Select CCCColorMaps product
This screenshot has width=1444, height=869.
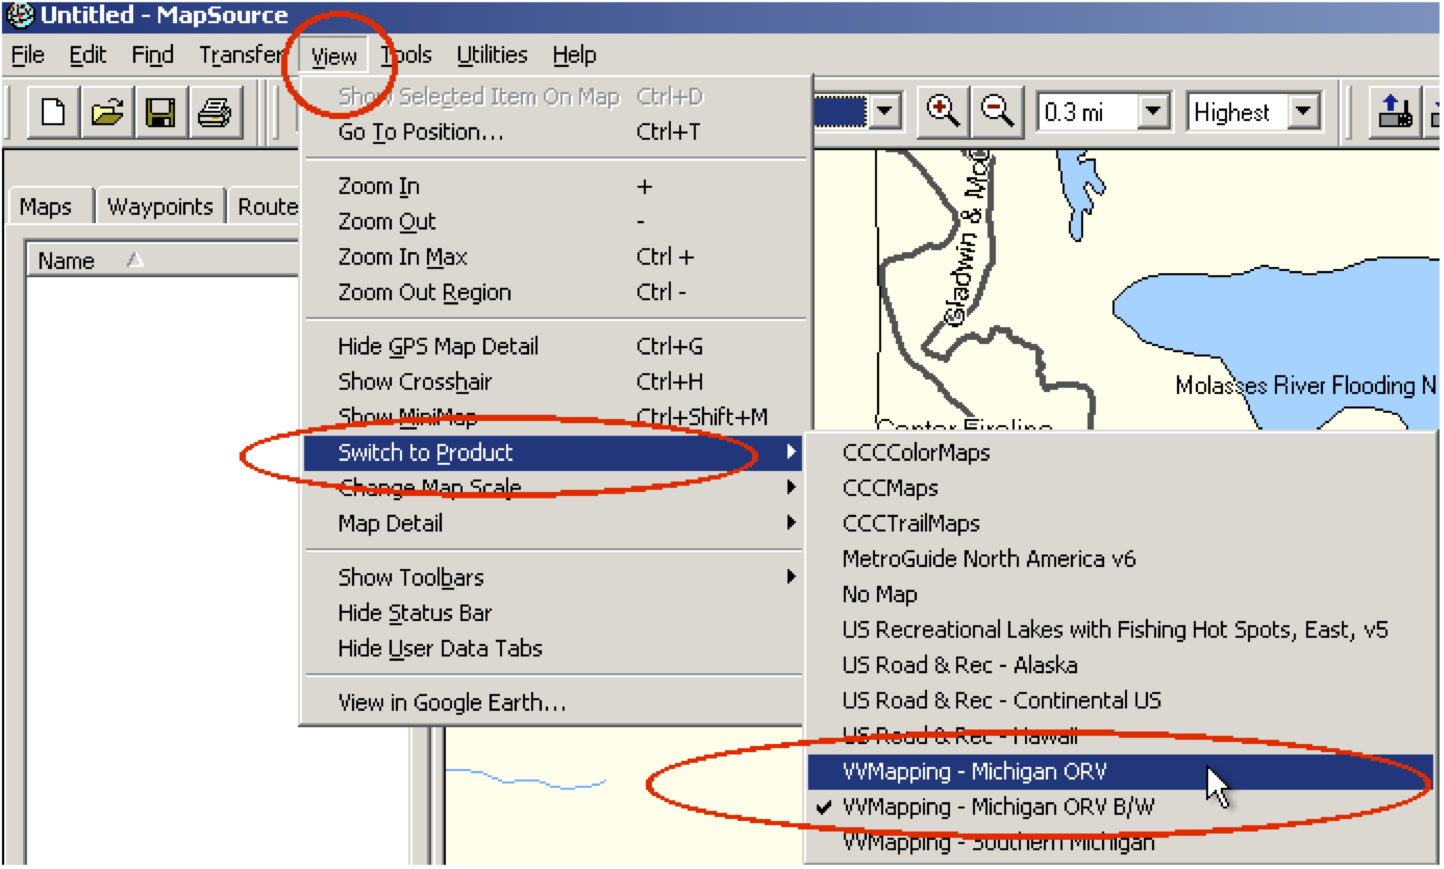(1120, 453)
